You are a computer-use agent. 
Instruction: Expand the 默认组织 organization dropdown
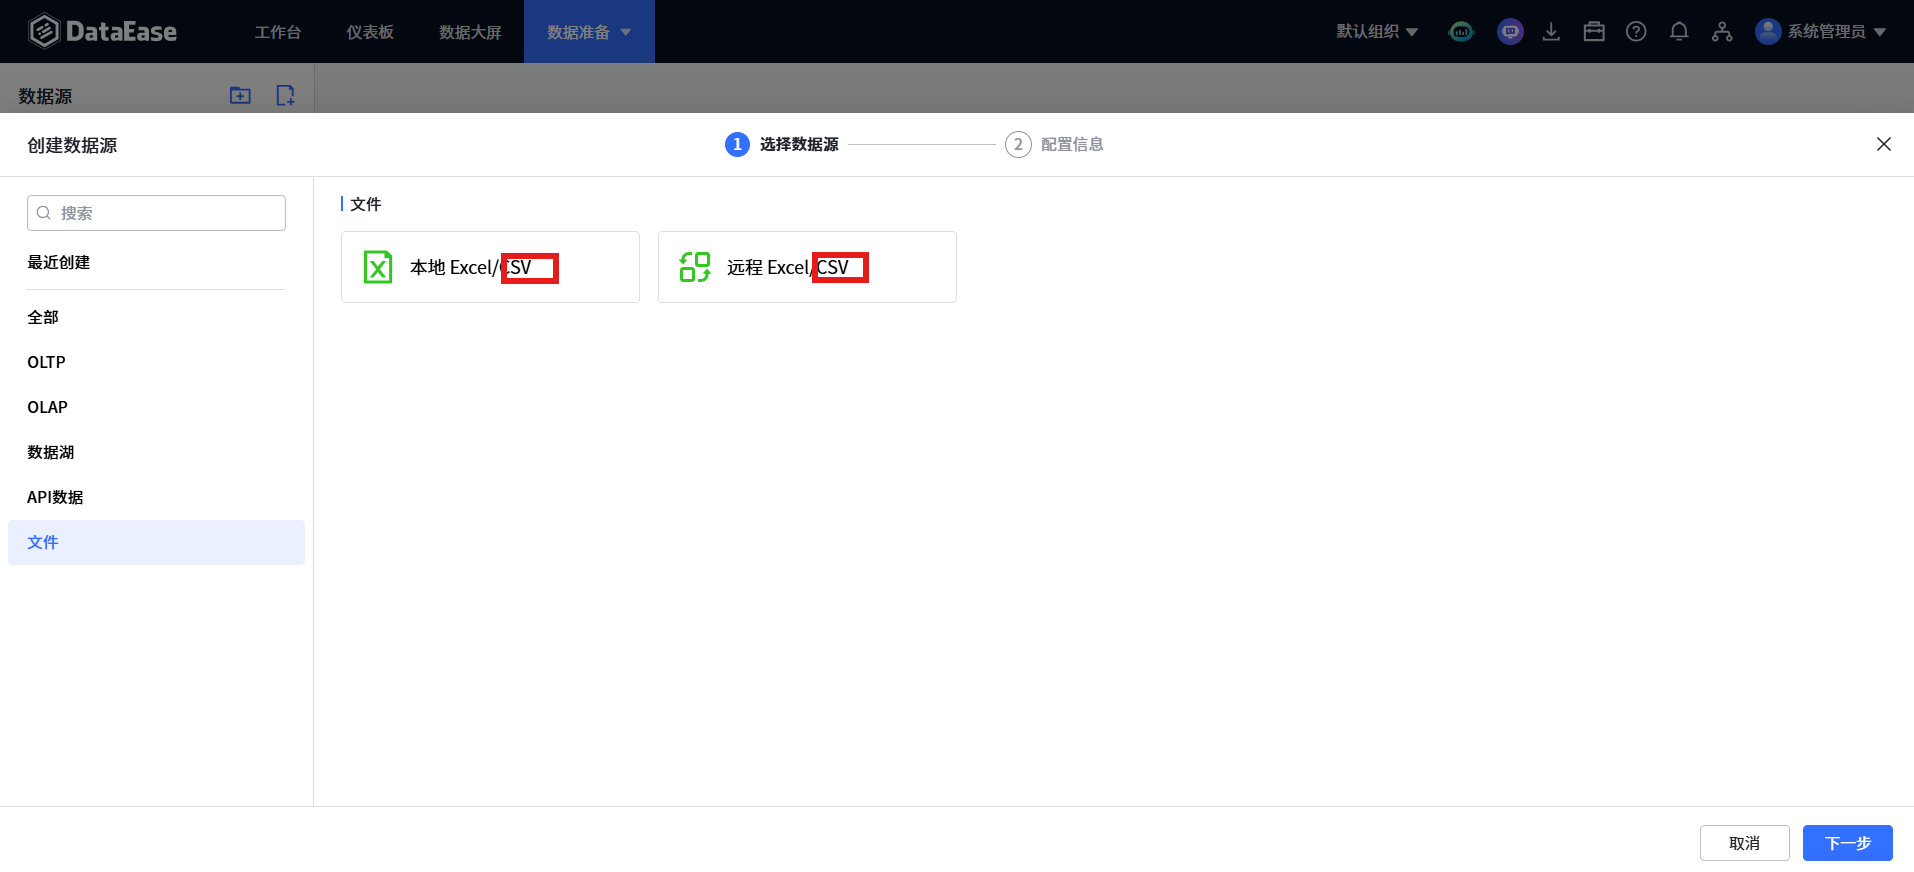1377,32
